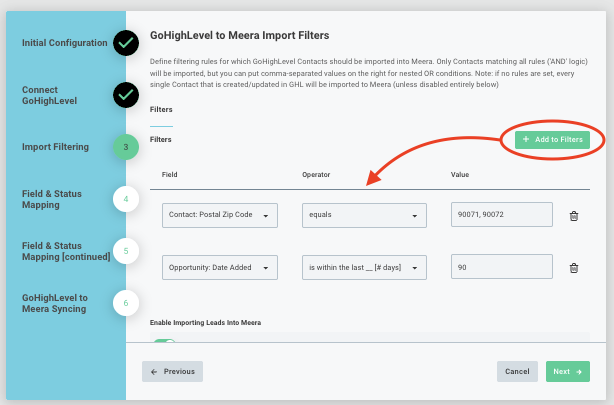
Task: Click the Field column header
Action: point(170,175)
